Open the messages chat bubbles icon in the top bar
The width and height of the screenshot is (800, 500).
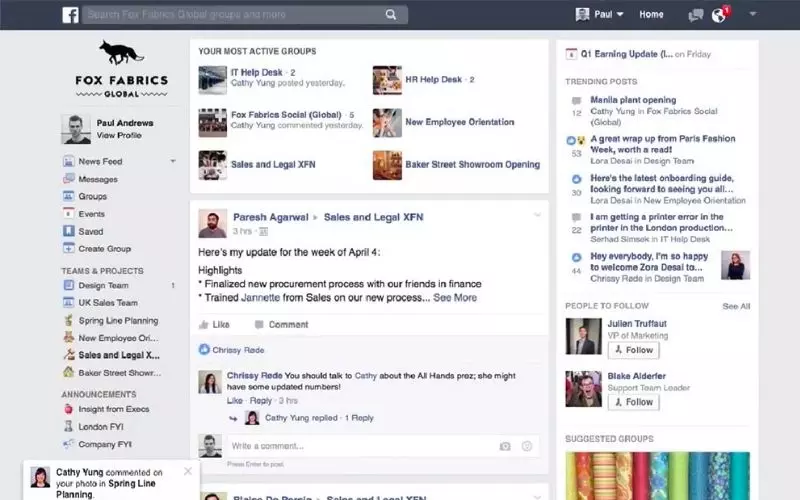[x=695, y=15]
